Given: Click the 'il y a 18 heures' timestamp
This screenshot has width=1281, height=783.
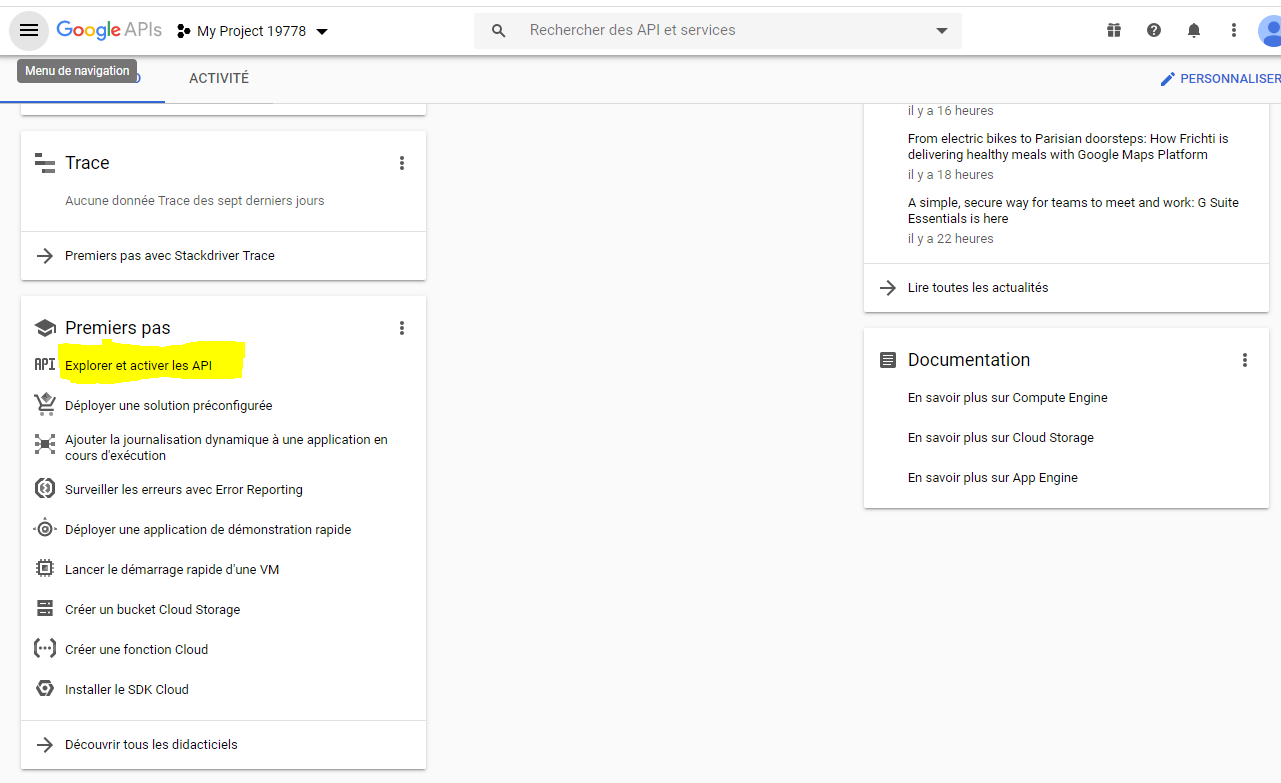Looking at the screenshot, I should (x=950, y=175).
